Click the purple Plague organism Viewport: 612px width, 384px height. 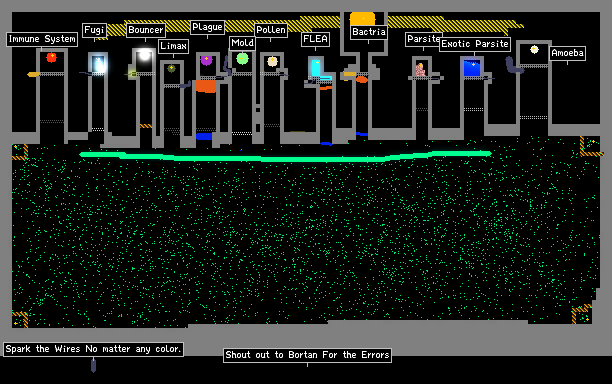[x=206, y=60]
